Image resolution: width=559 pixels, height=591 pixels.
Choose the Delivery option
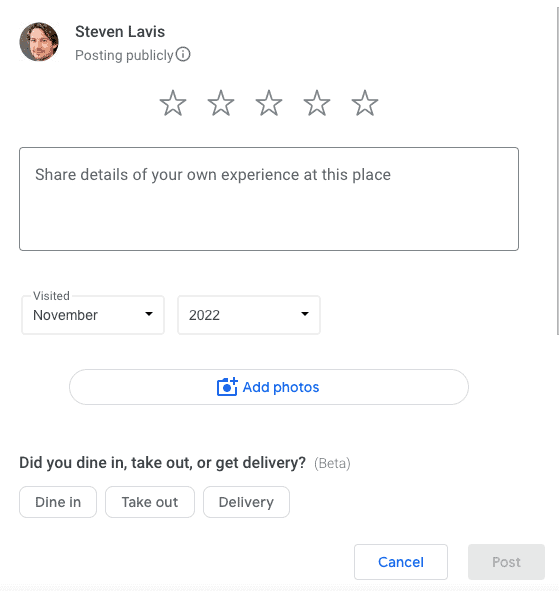click(247, 502)
